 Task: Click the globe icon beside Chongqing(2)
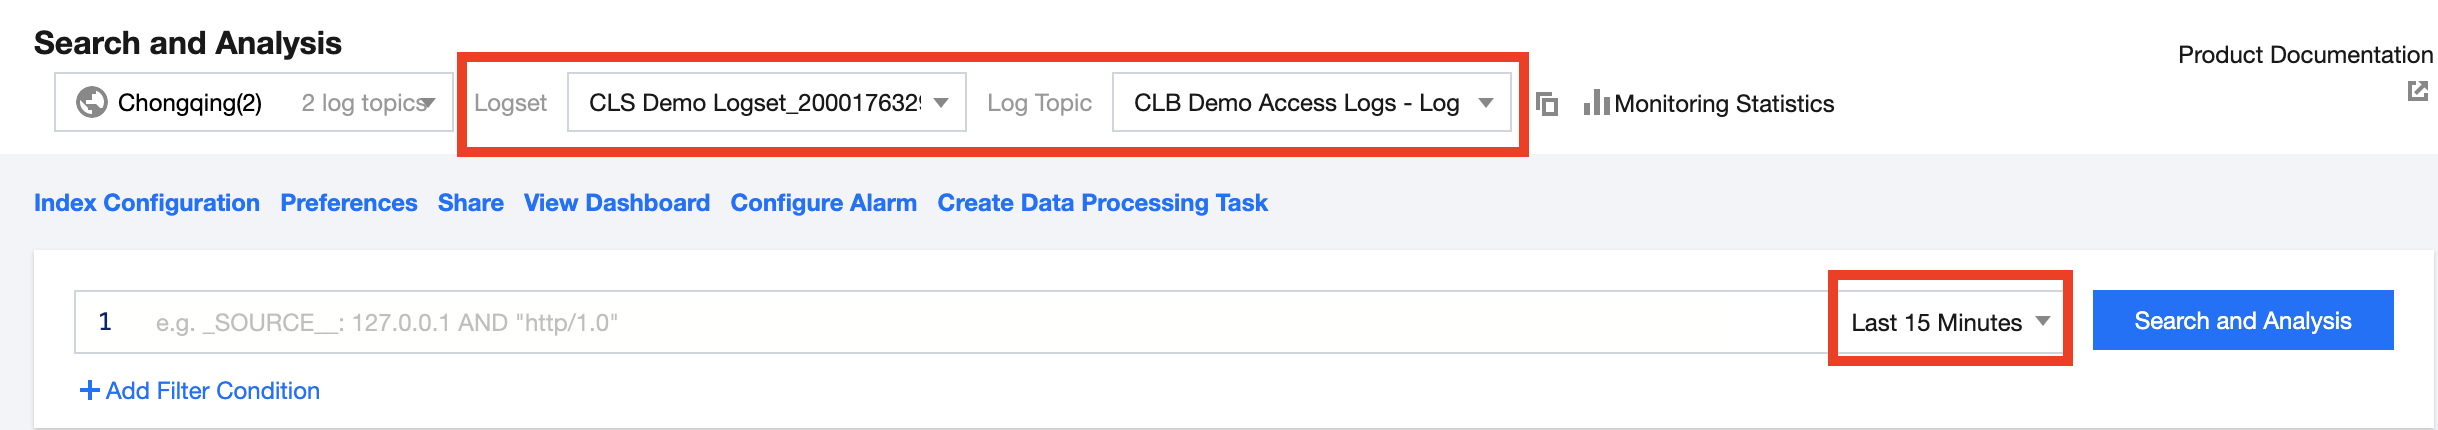pos(92,102)
